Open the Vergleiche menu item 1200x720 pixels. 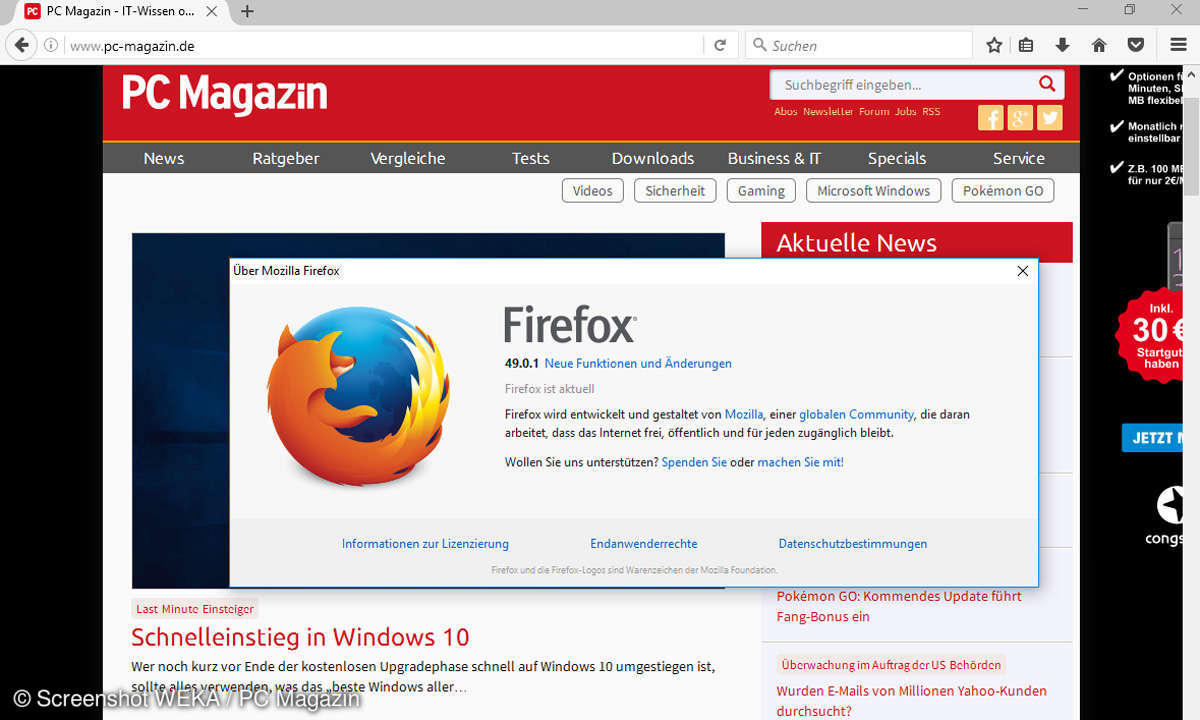point(408,158)
